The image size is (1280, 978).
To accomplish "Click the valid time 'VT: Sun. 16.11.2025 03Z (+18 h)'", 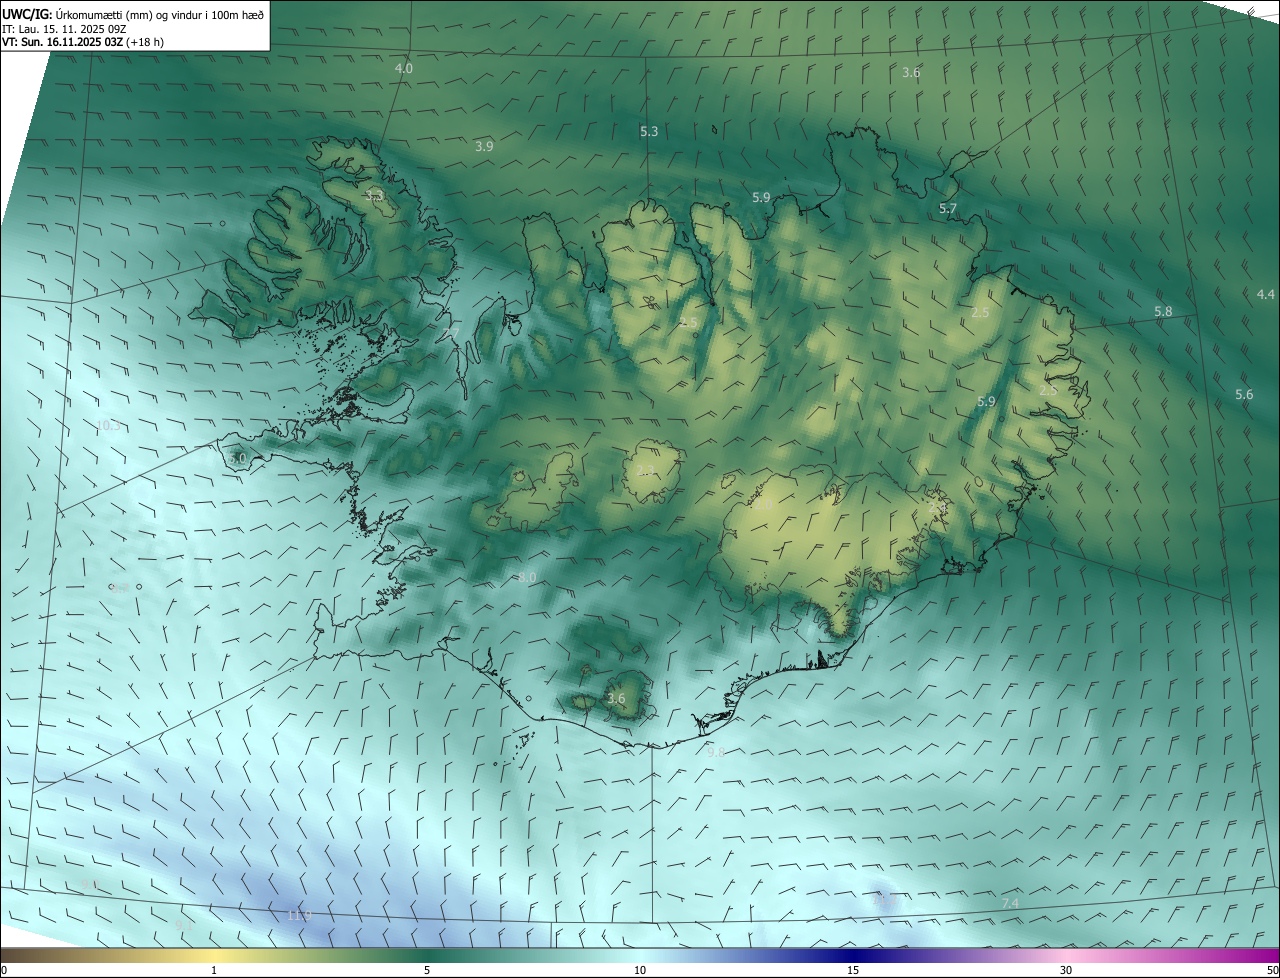I will [x=84, y=42].
